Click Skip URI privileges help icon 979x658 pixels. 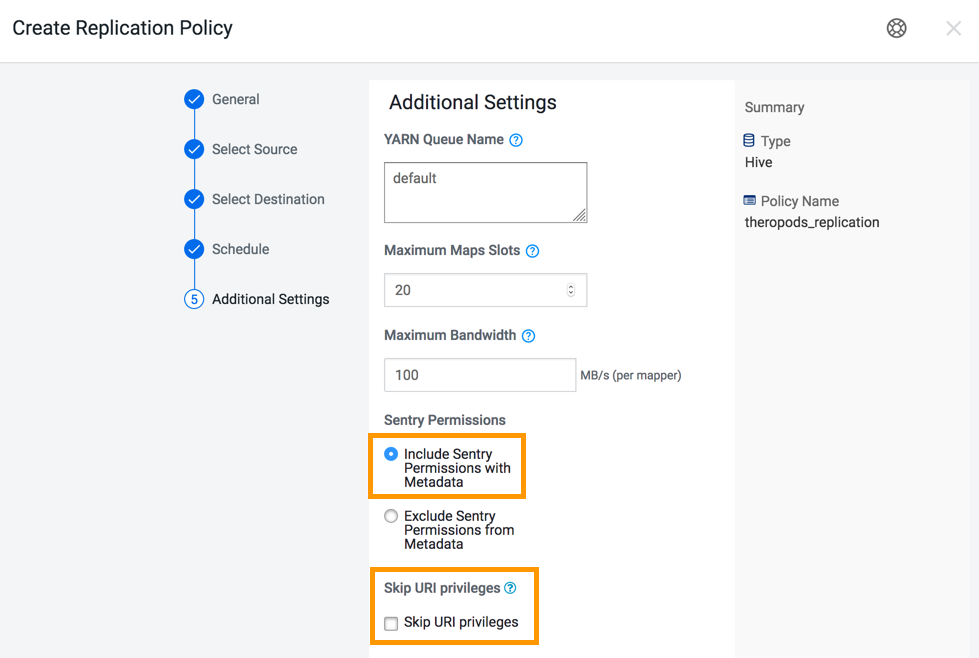pyautogui.click(x=510, y=588)
